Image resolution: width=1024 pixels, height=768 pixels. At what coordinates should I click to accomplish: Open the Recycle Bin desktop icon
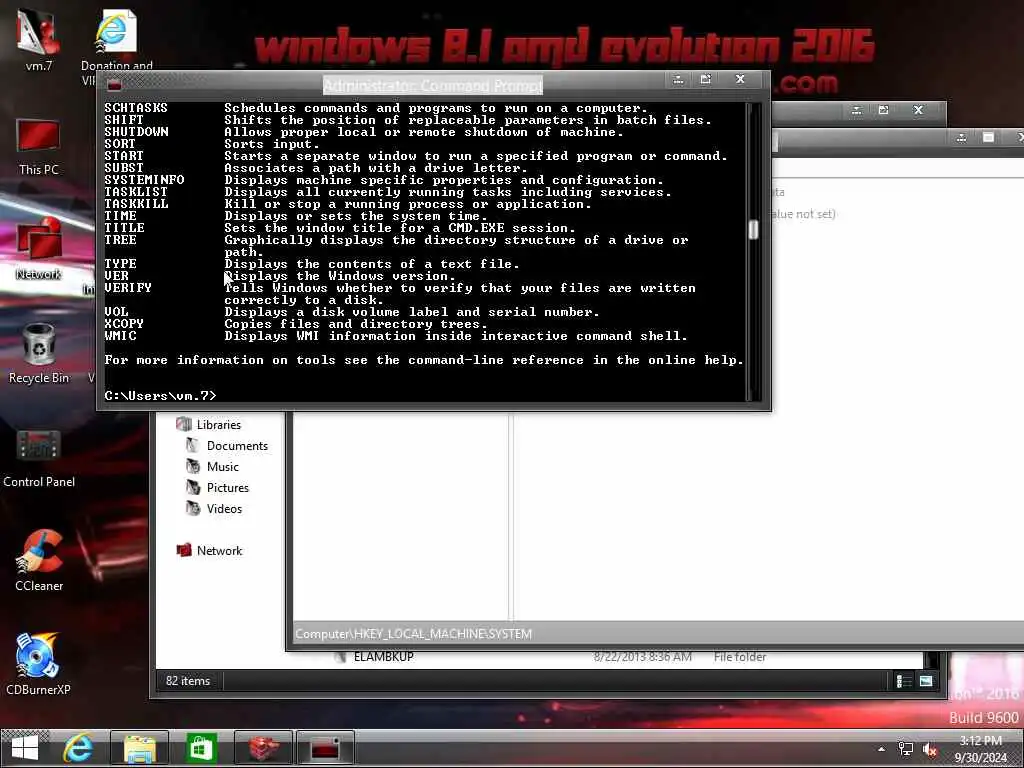(x=39, y=353)
